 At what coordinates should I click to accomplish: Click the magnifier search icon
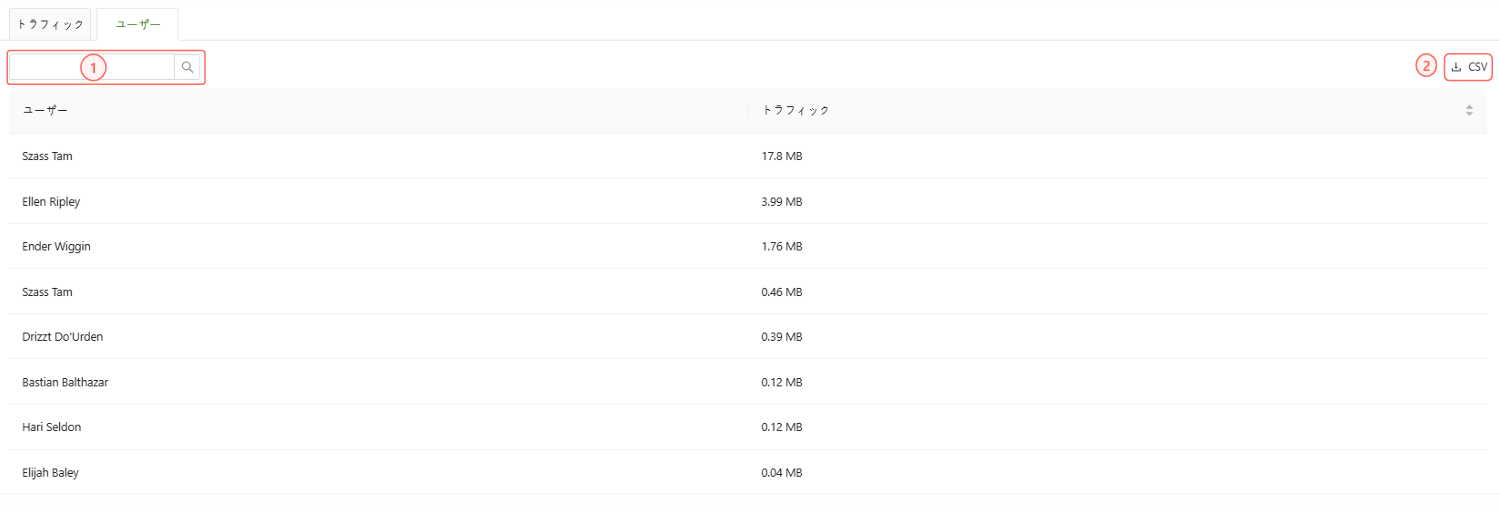(x=187, y=67)
